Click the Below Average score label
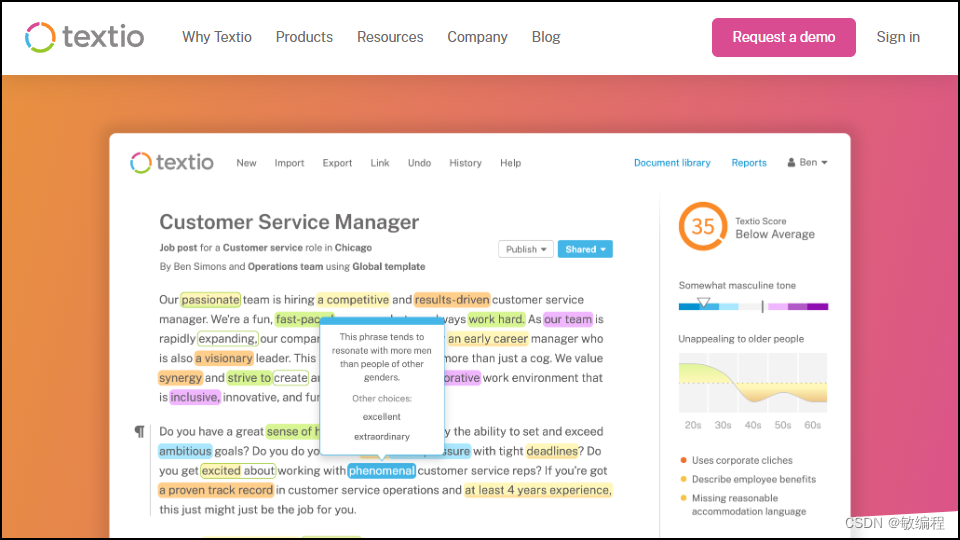The height and width of the screenshot is (540, 960). coord(775,234)
